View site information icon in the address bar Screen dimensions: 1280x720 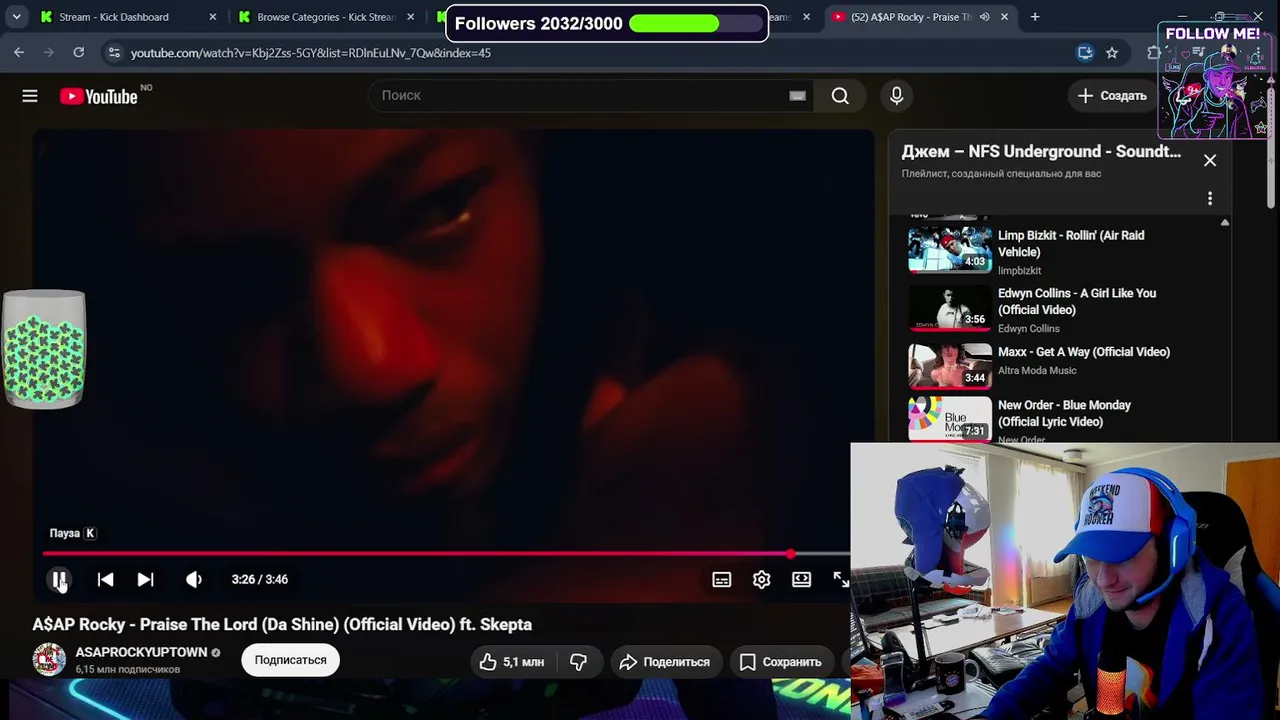click(114, 53)
